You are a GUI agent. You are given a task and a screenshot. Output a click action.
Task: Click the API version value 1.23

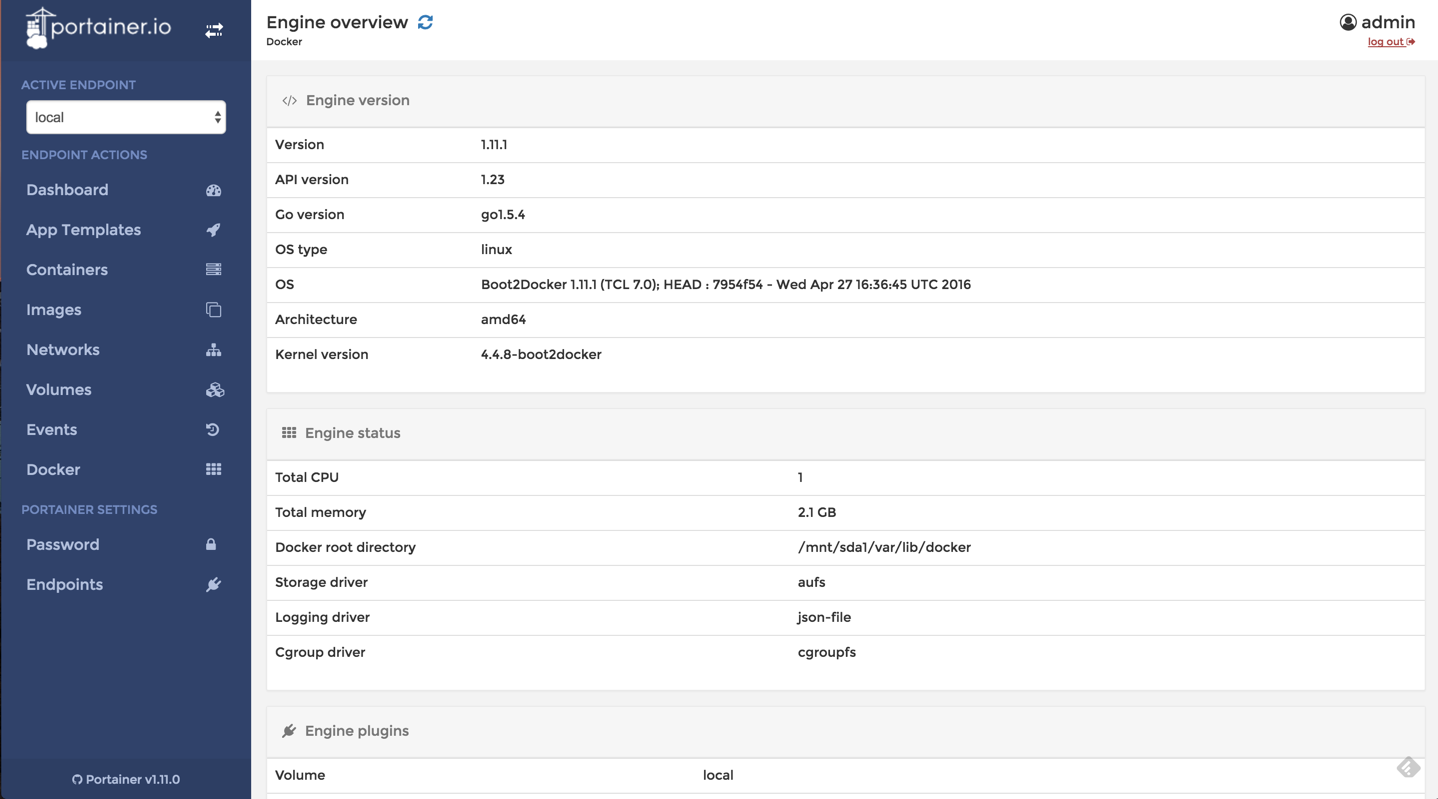pyautogui.click(x=493, y=180)
